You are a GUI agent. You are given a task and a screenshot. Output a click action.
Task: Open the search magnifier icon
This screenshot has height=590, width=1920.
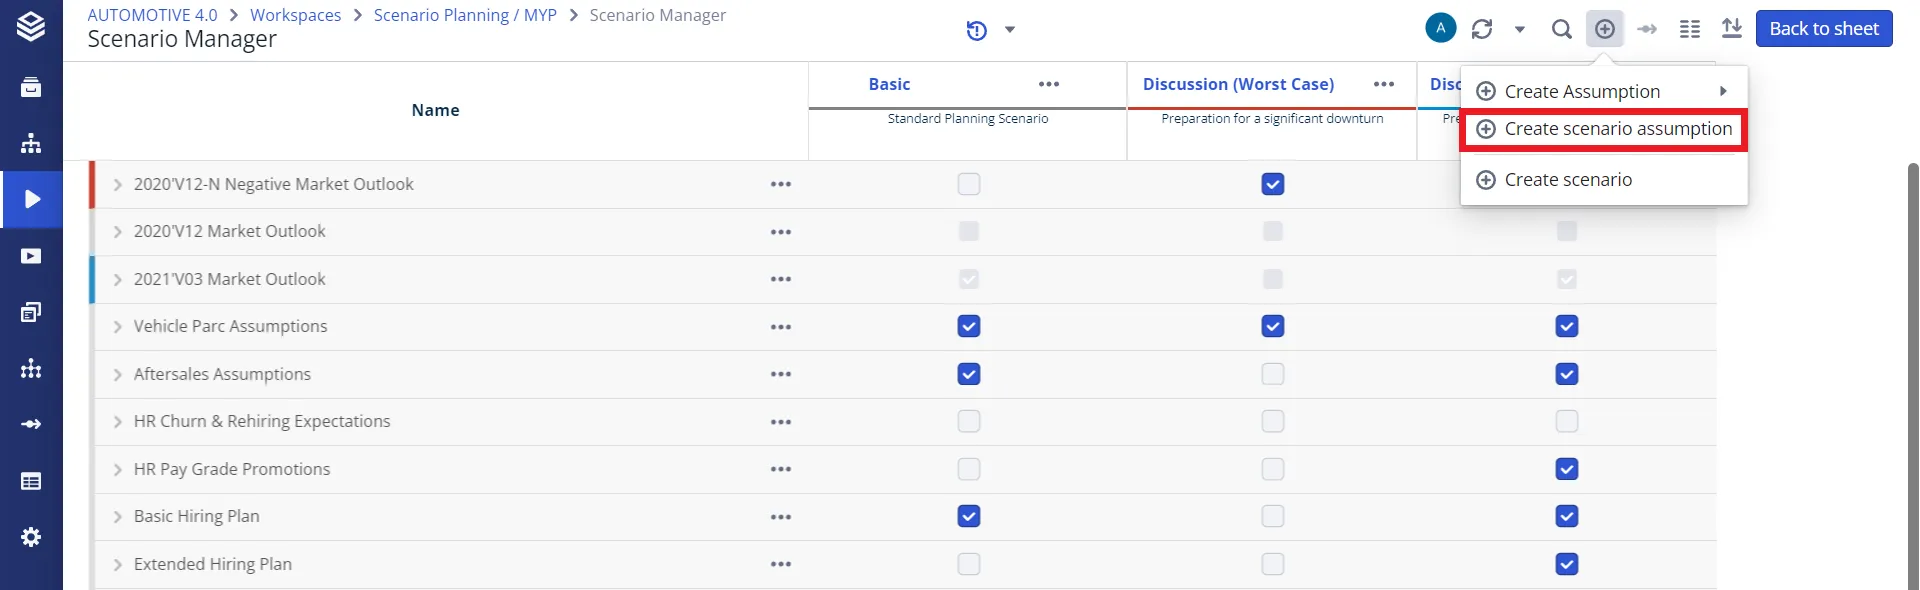point(1561,29)
